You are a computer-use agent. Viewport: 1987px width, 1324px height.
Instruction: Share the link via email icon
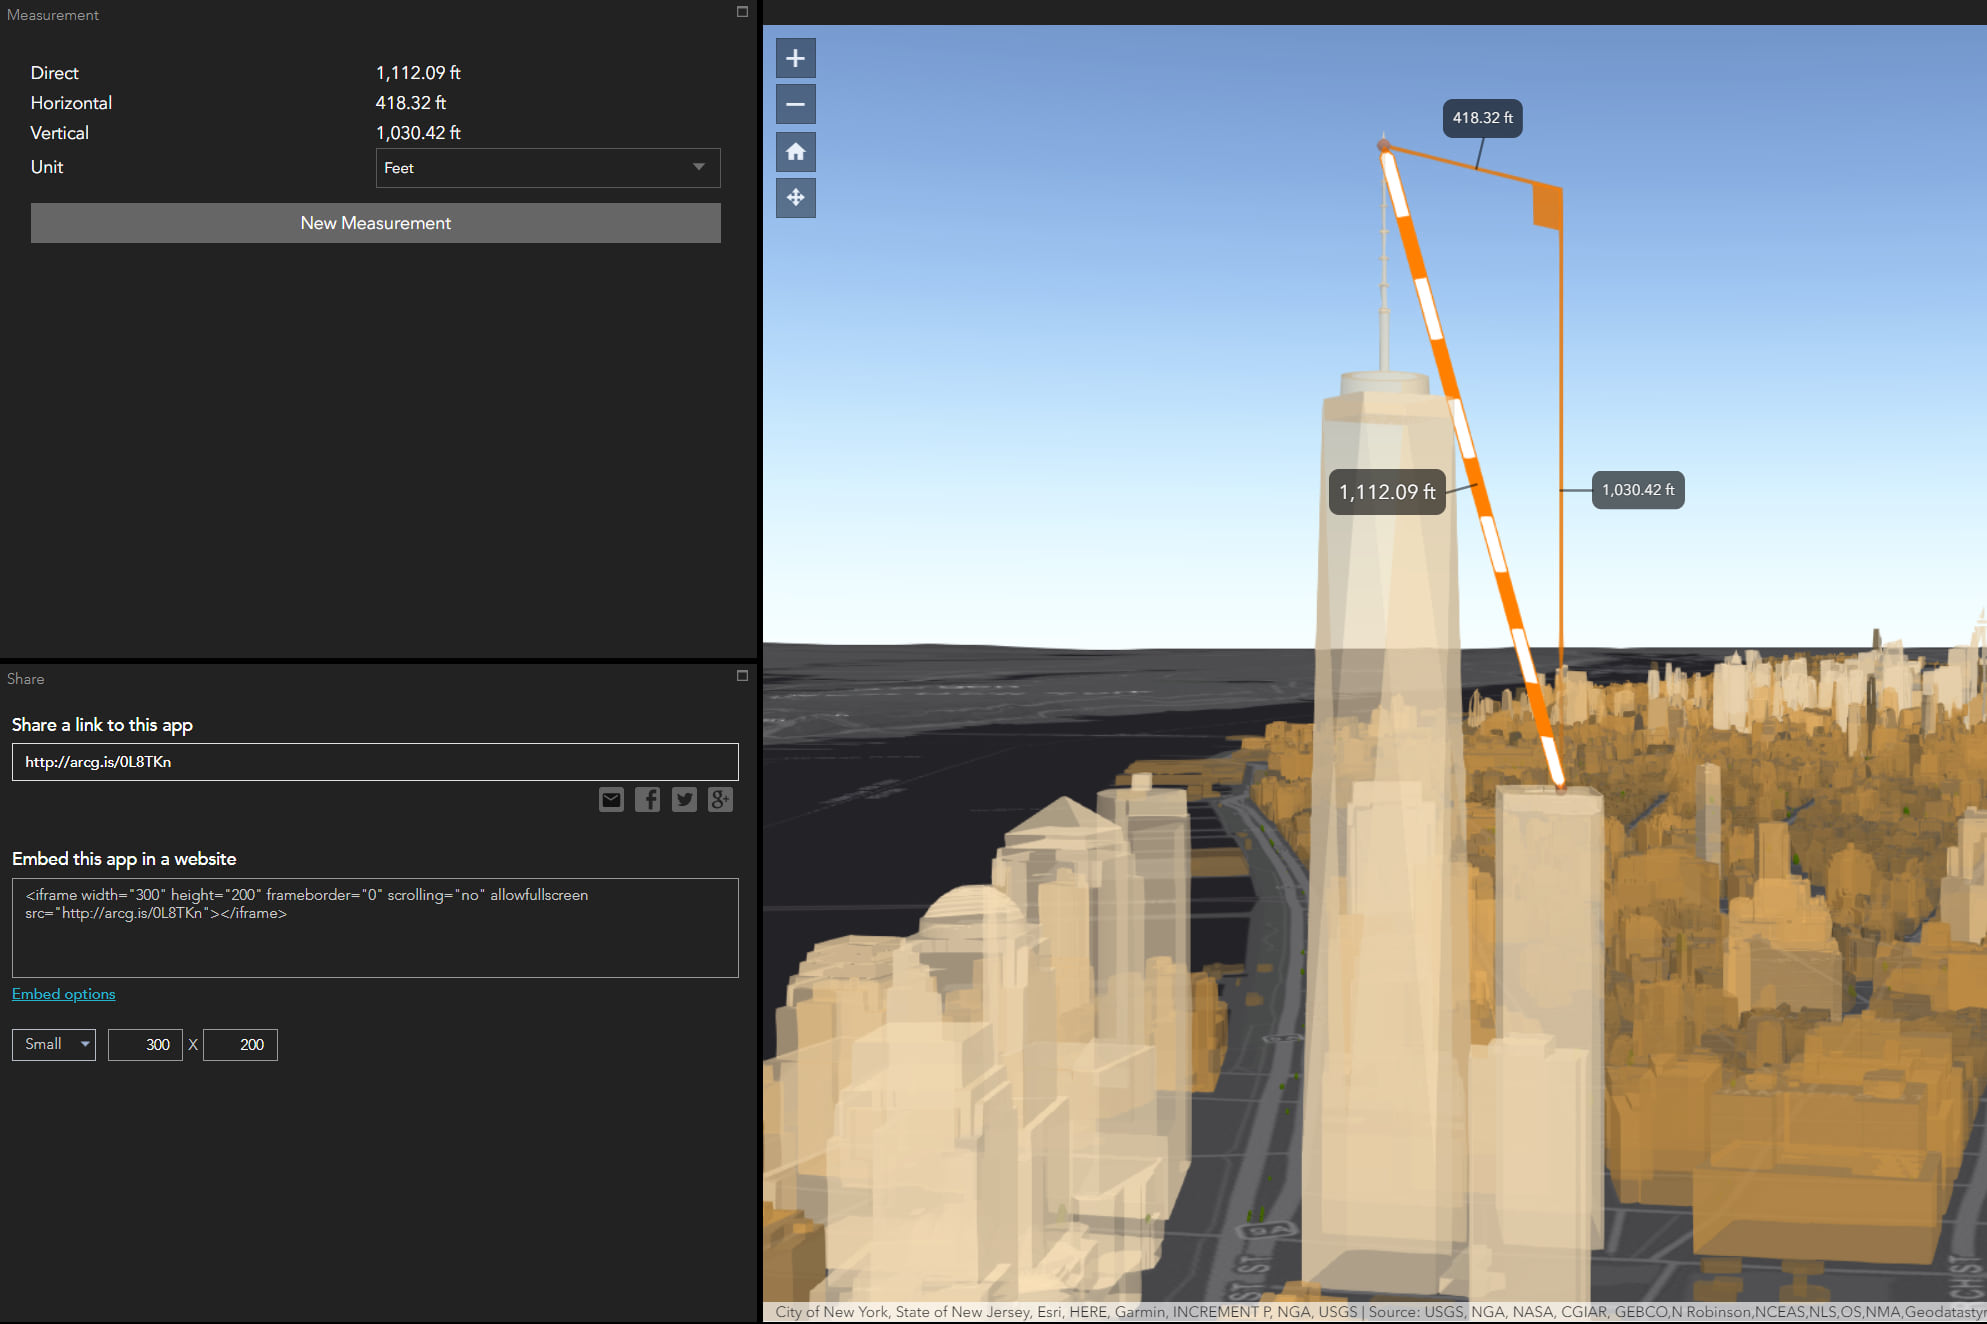tap(611, 799)
